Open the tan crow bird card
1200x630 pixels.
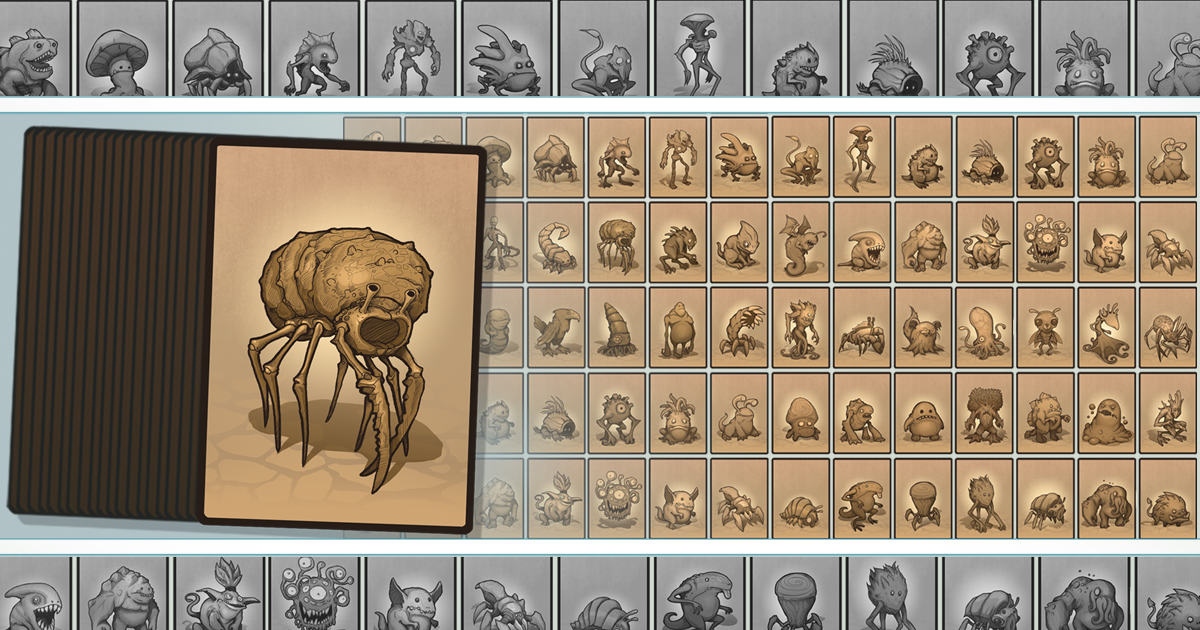(x=556, y=327)
